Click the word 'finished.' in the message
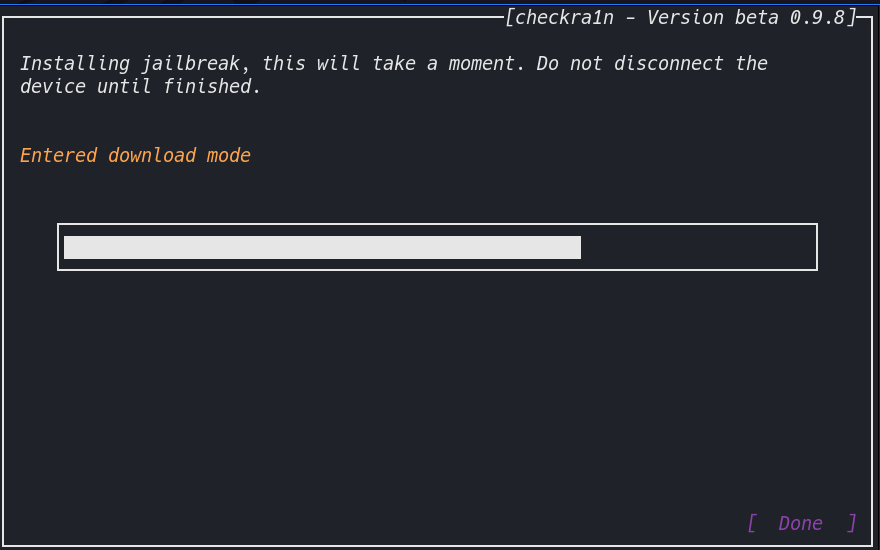The image size is (880, 550). [212, 86]
